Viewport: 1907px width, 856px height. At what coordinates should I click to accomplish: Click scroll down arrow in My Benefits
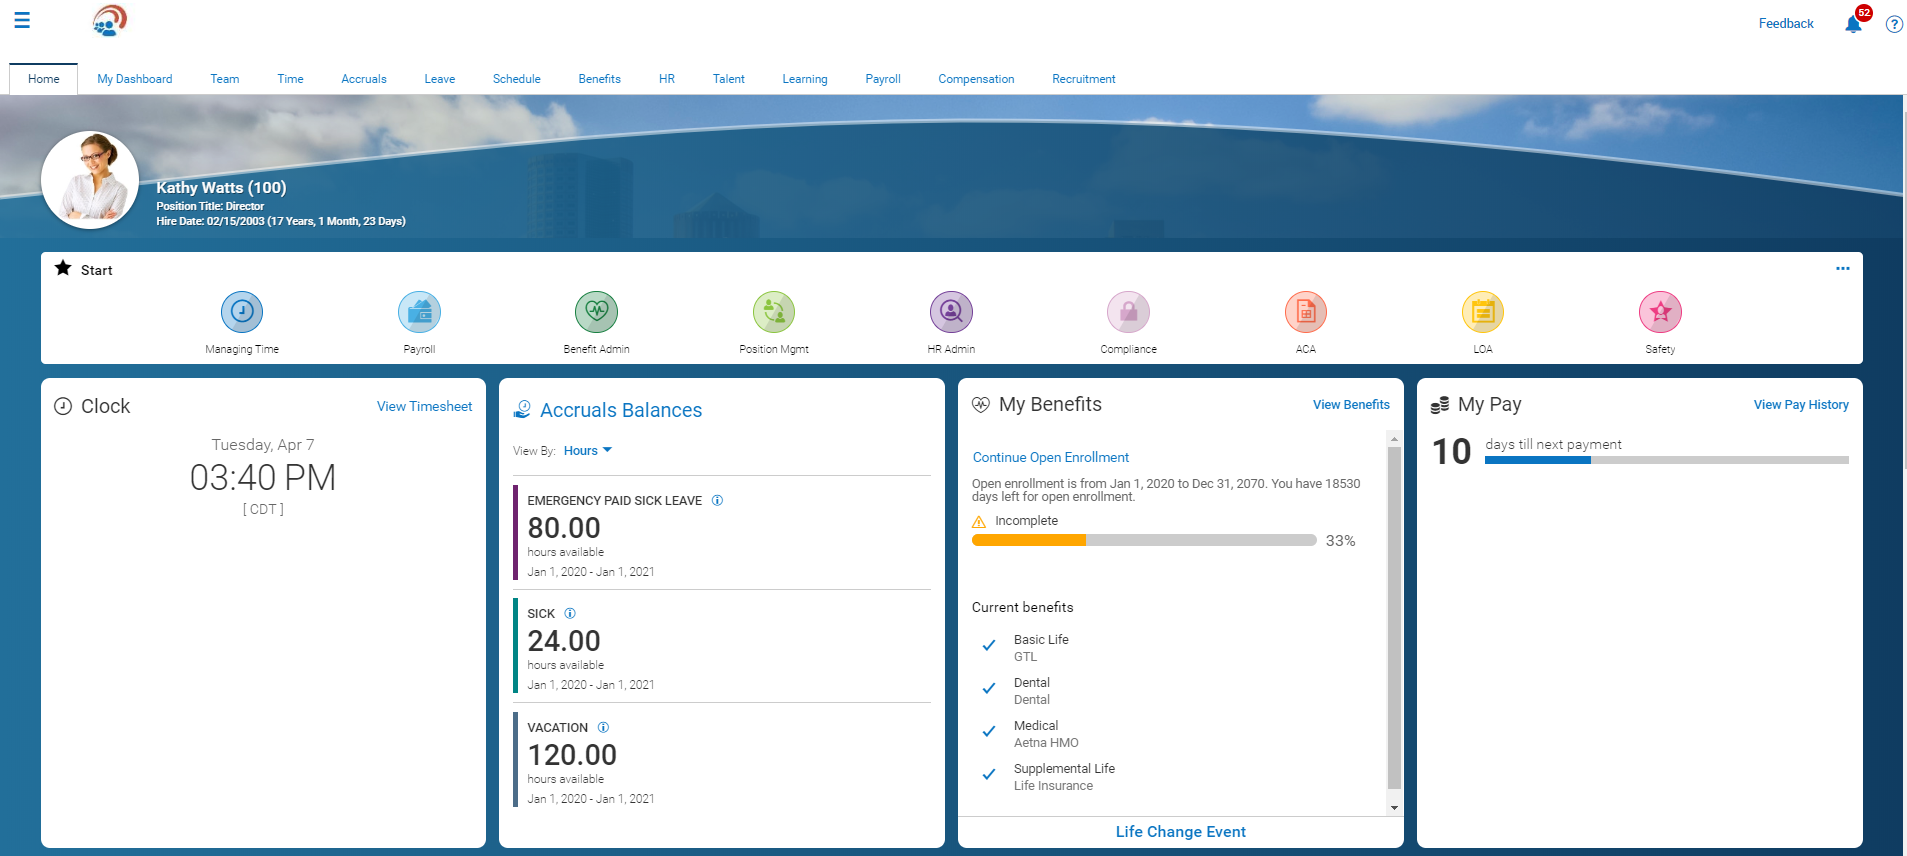pyautogui.click(x=1394, y=807)
